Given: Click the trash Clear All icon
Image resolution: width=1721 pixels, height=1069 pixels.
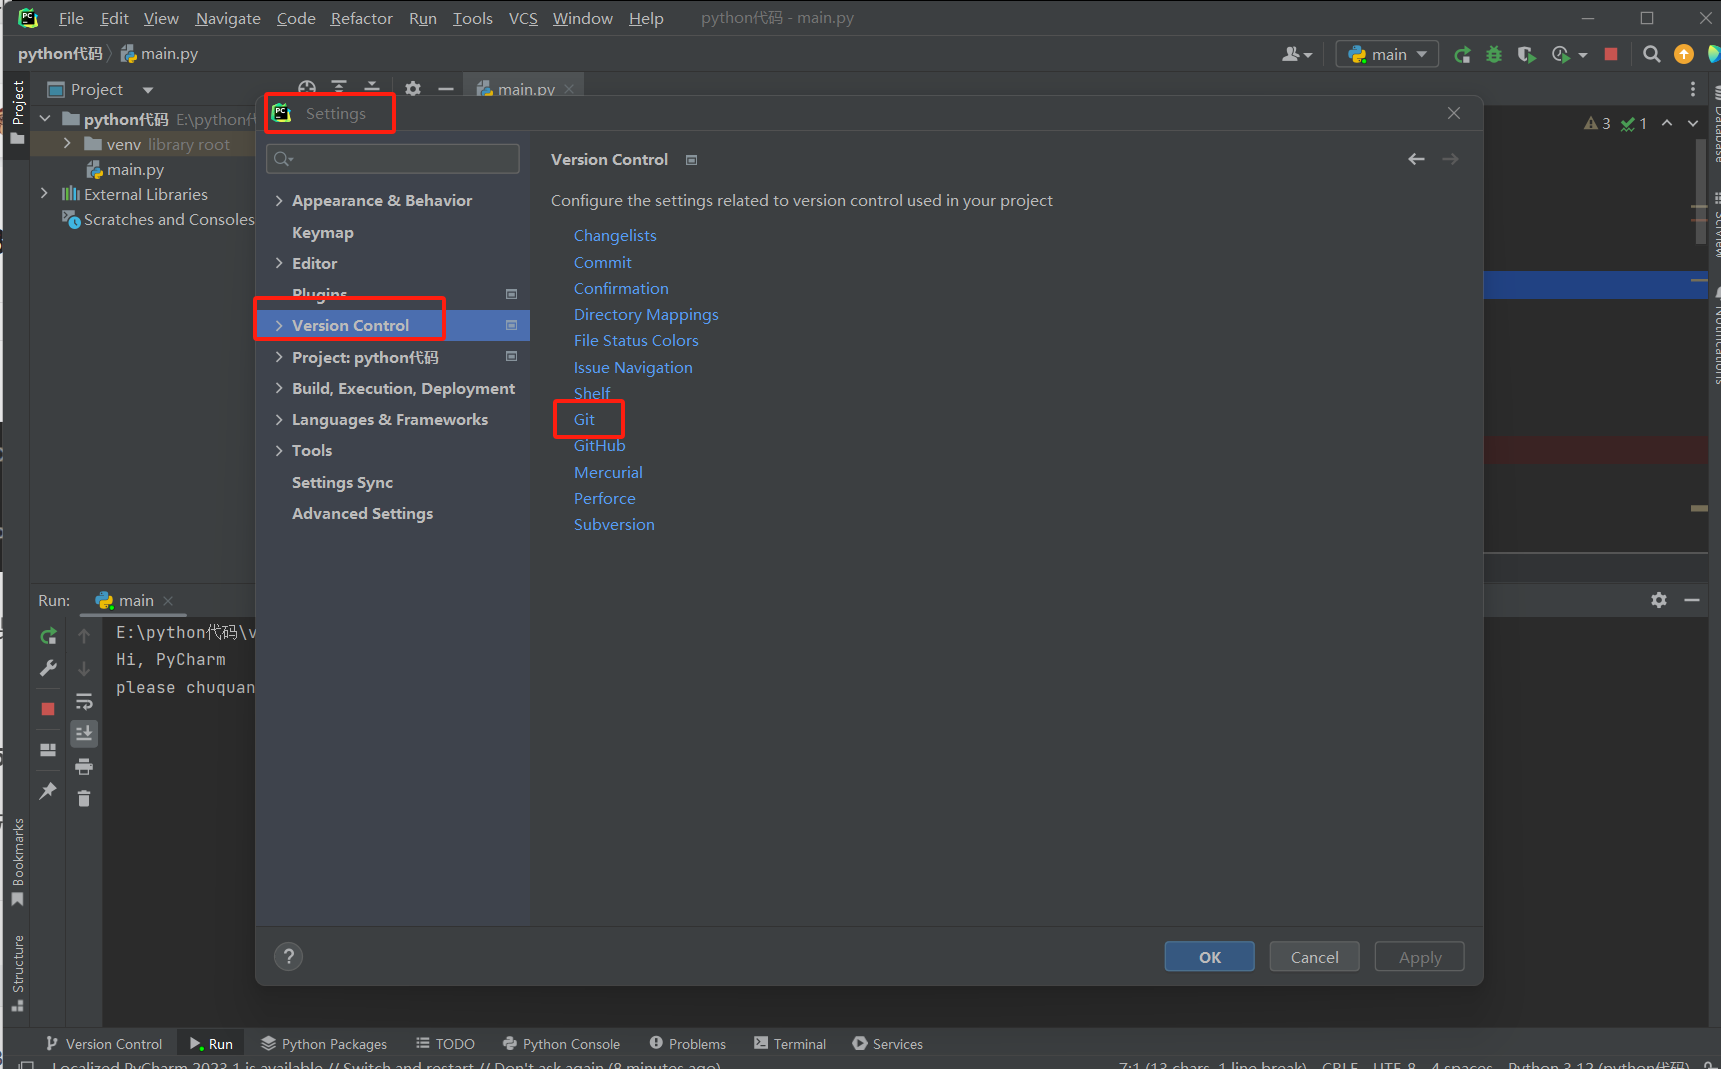Looking at the screenshot, I should 84,798.
